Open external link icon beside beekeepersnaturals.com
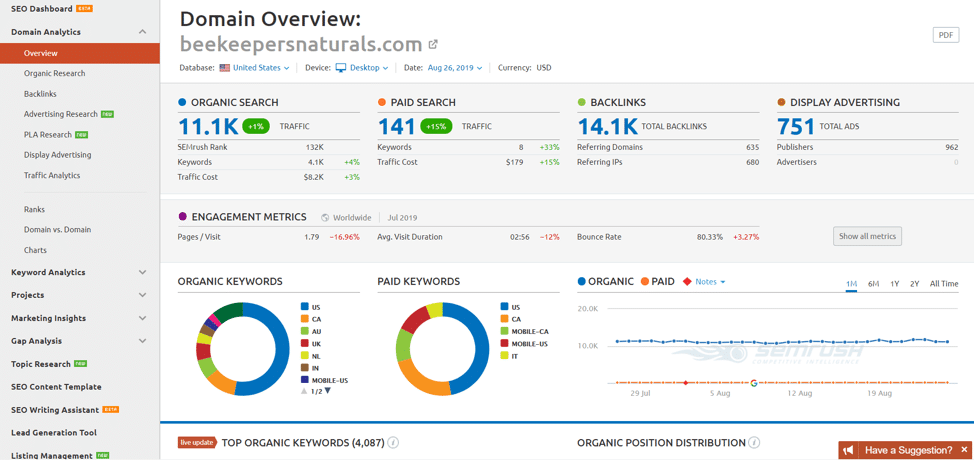Screen dimensions: 974x460 pos(434,44)
